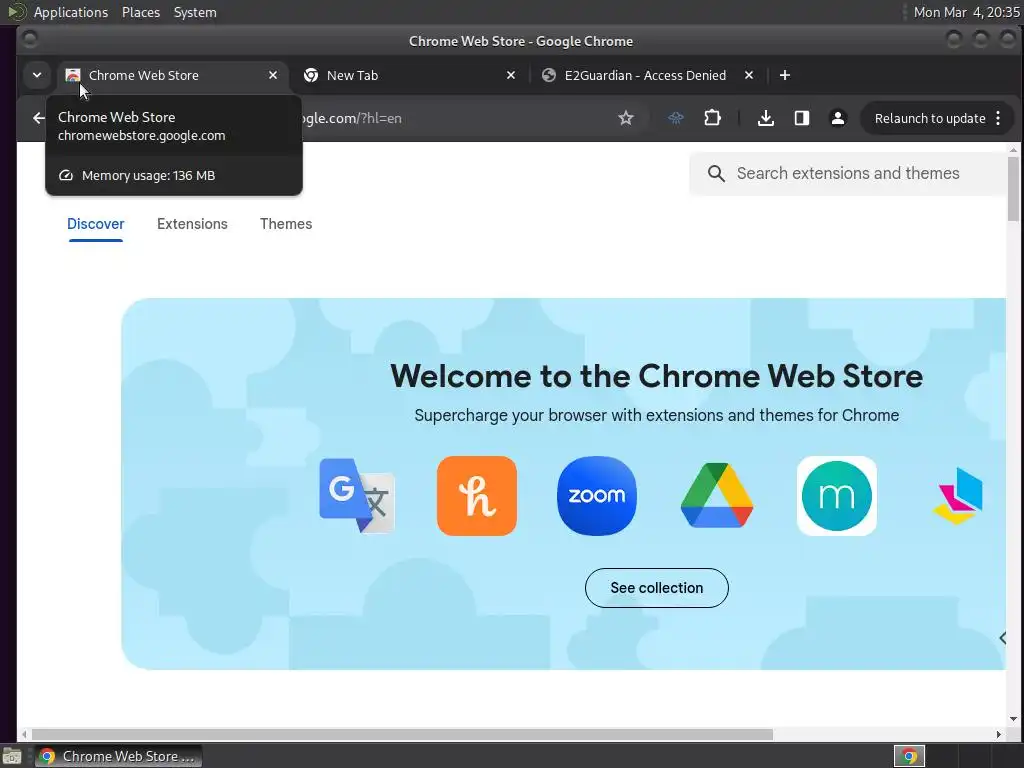Open the teal 'm' extension icon

pyautogui.click(x=837, y=496)
